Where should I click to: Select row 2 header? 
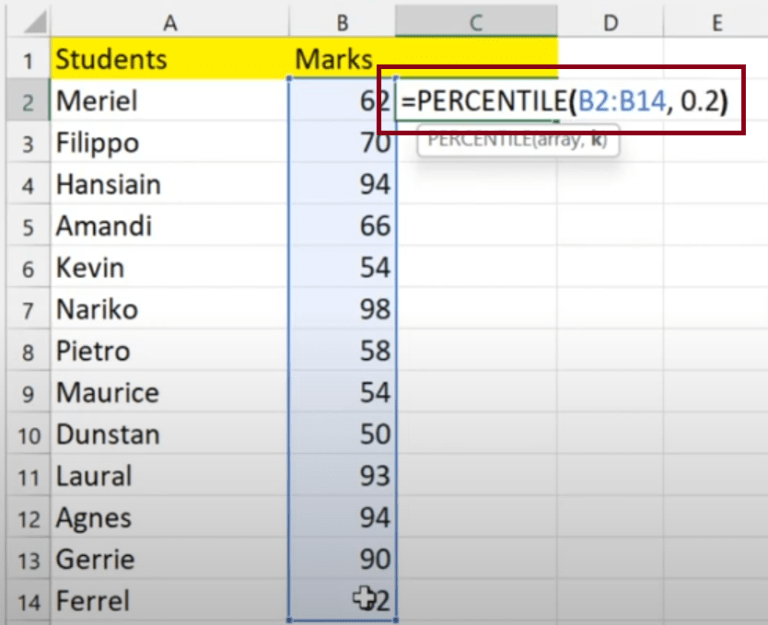[x=28, y=100]
